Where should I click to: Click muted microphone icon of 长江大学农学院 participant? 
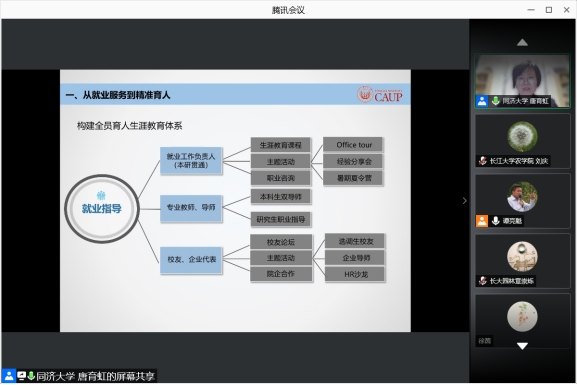pyautogui.click(x=483, y=161)
